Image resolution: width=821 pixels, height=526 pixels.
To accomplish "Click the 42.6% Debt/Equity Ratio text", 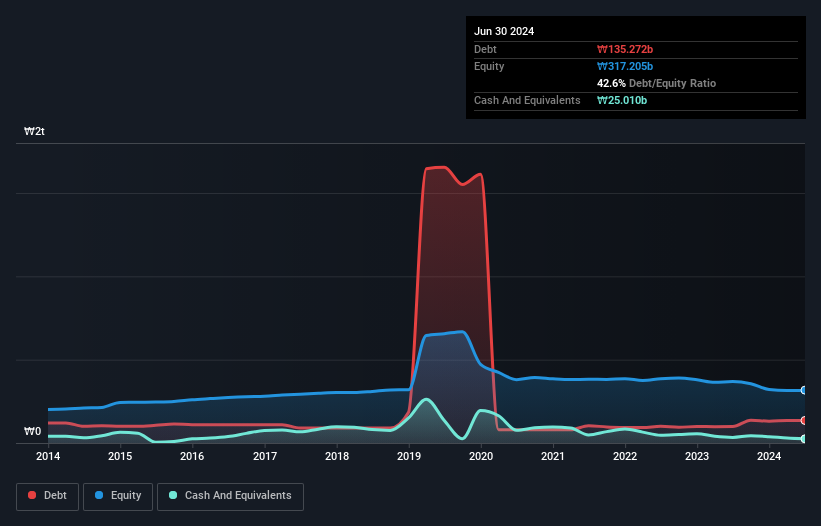I will point(656,83).
